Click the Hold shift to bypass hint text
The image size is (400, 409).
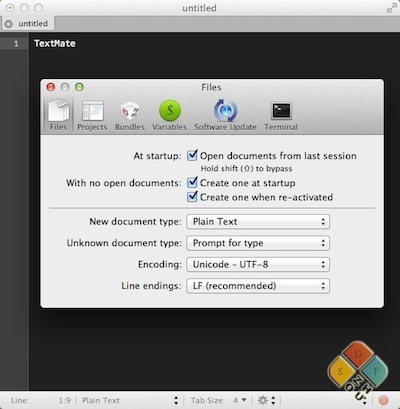click(246, 169)
